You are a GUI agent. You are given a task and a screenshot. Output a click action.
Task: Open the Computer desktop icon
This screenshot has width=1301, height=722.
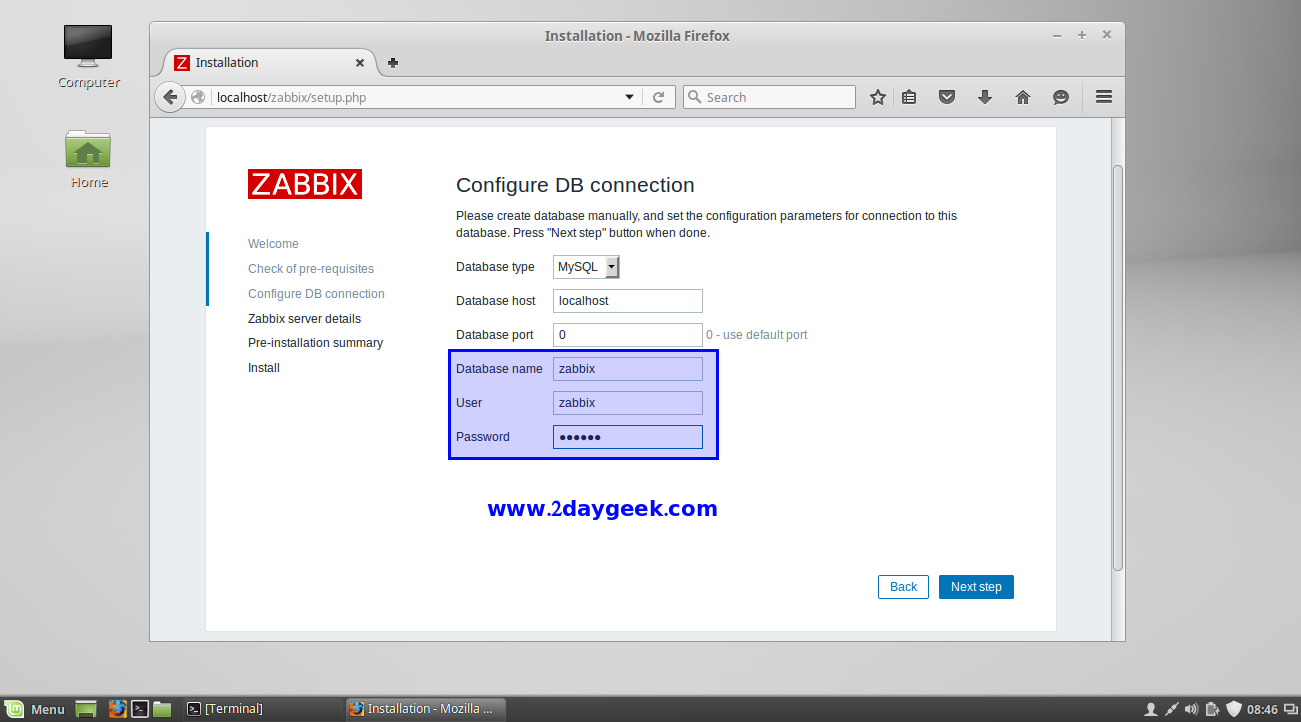click(88, 57)
